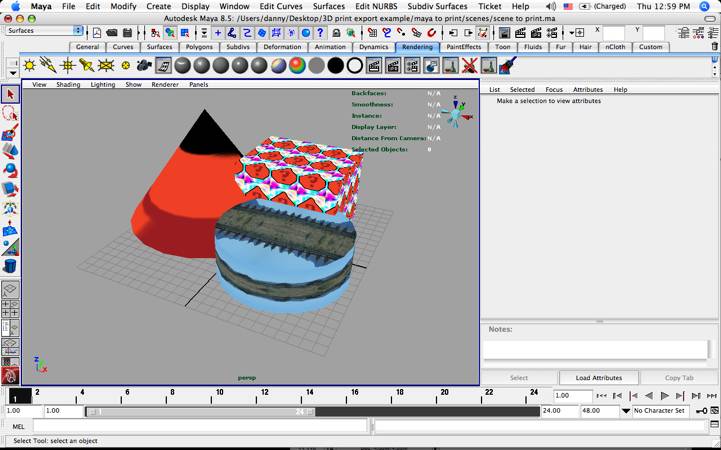721x450 pixels.
Task: Open the Edit NURBS menu
Action: [x=374, y=6]
